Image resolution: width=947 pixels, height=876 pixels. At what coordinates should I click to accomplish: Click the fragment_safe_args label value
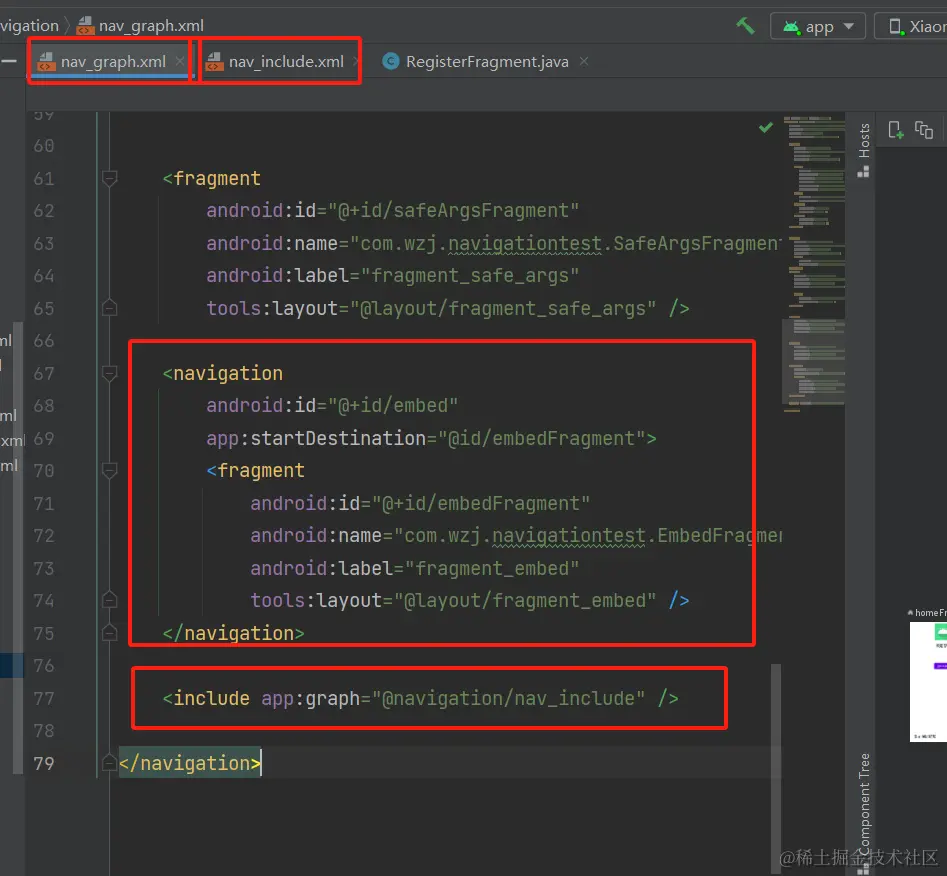coord(470,276)
